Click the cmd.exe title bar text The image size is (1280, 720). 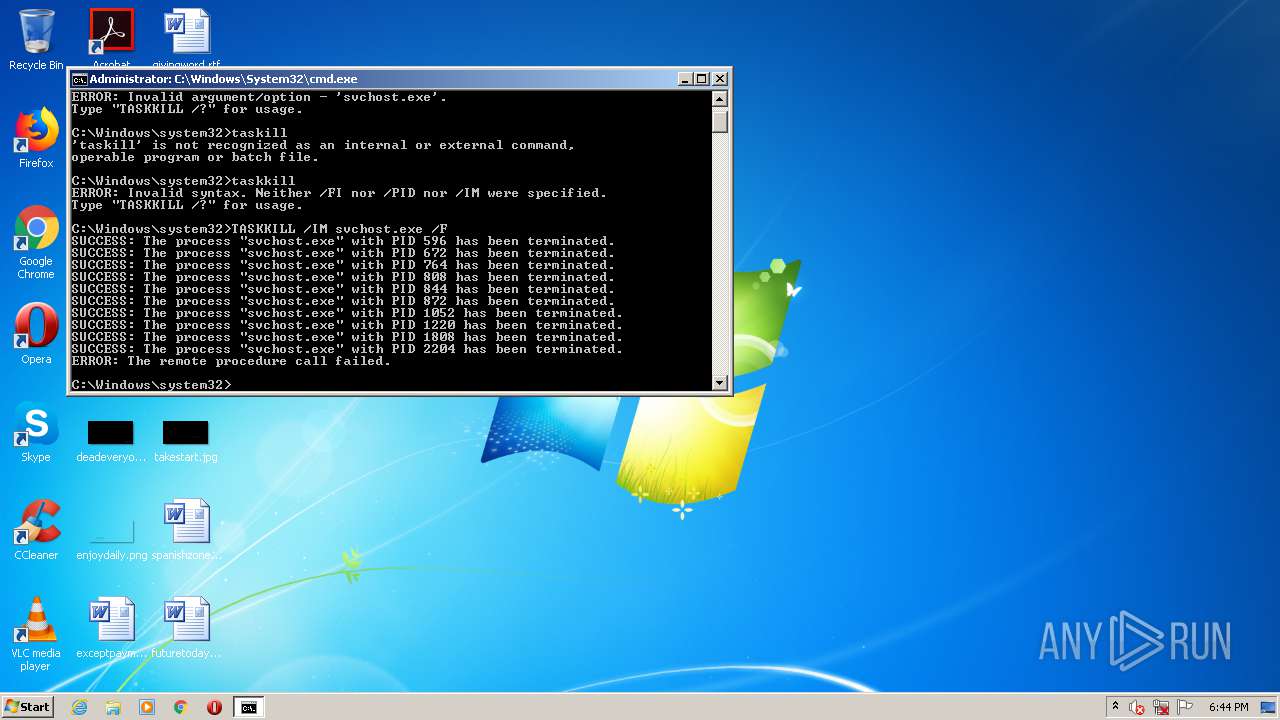[223, 79]
